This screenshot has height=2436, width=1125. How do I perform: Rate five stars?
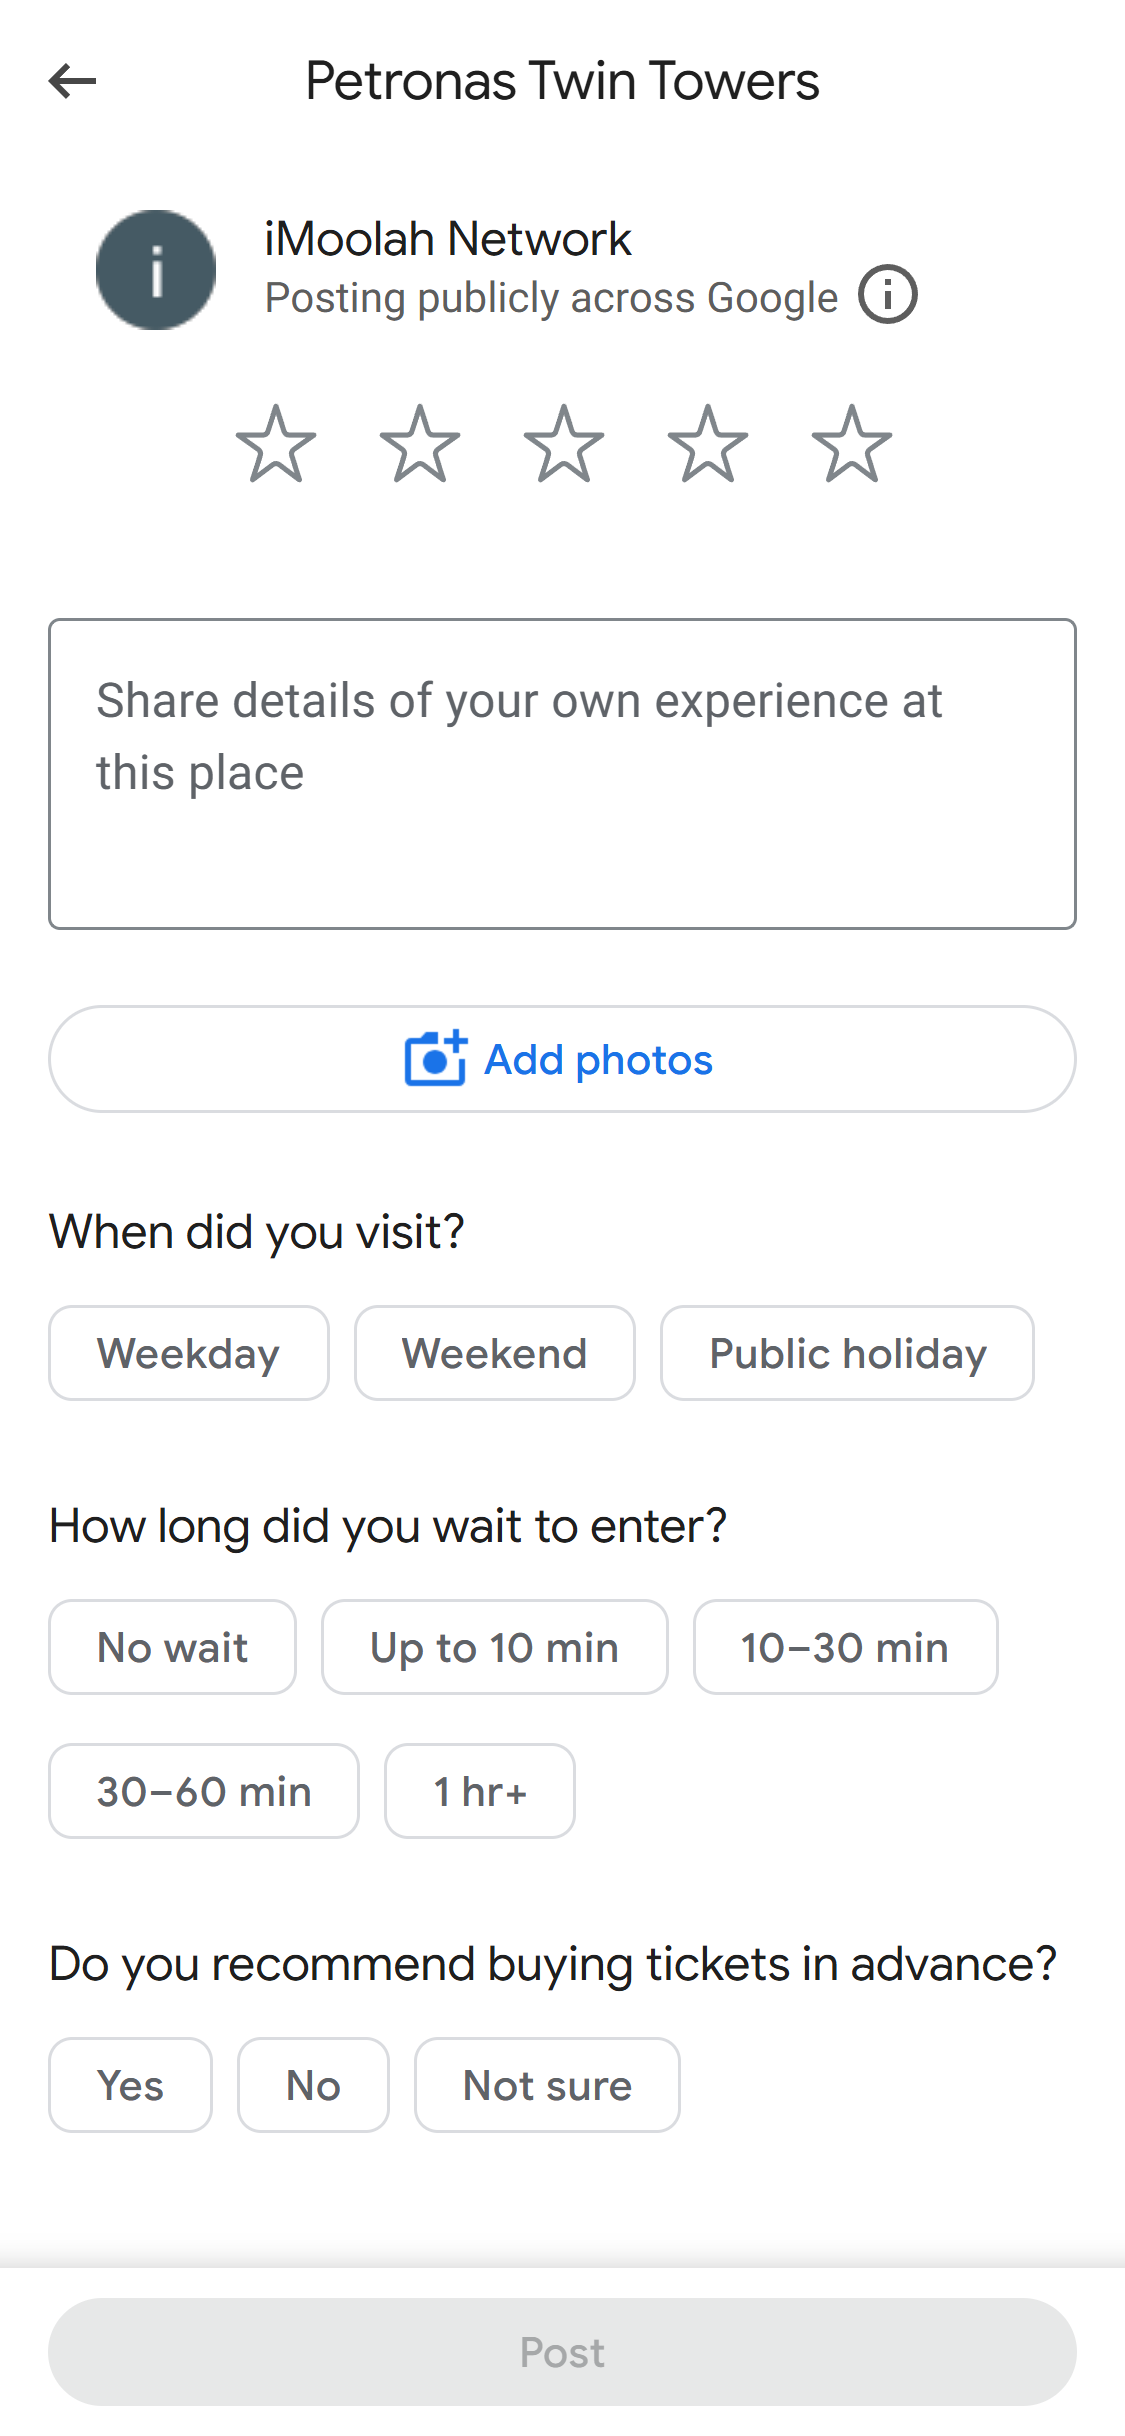pos(852,445)
